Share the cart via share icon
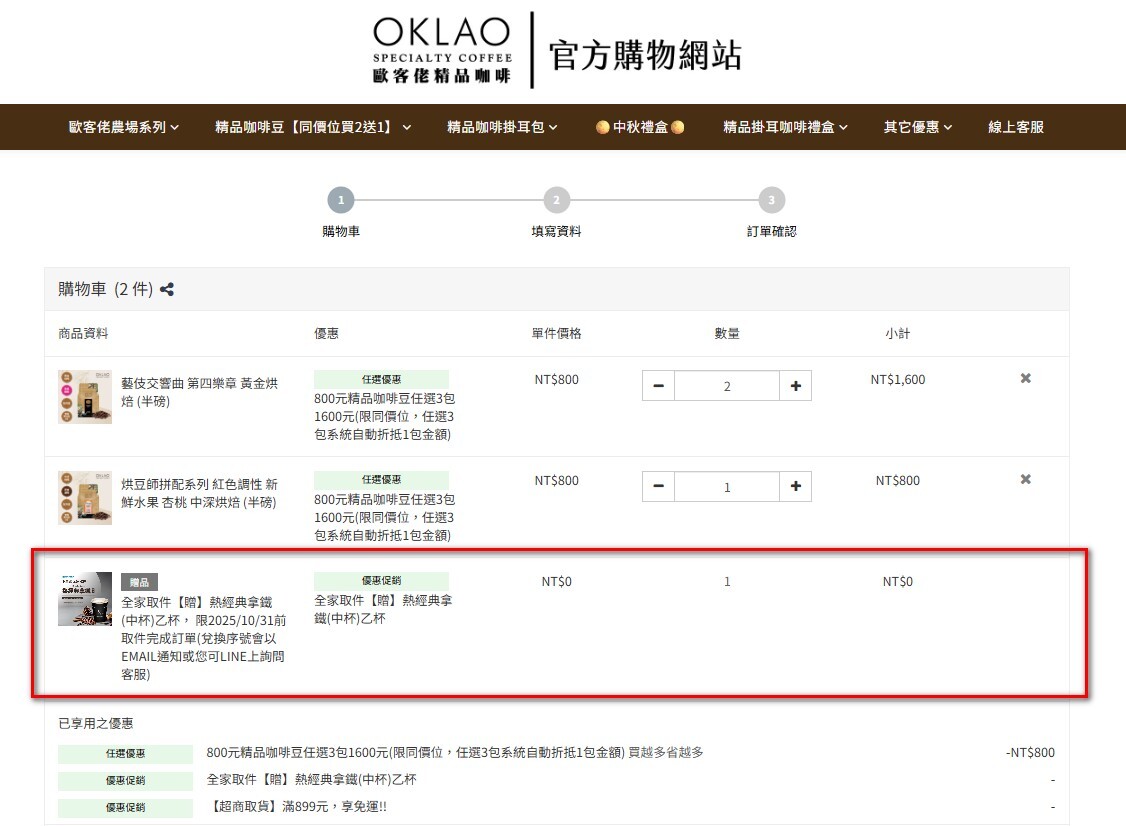The image size is (1126, 826). (x=167, y=289)
